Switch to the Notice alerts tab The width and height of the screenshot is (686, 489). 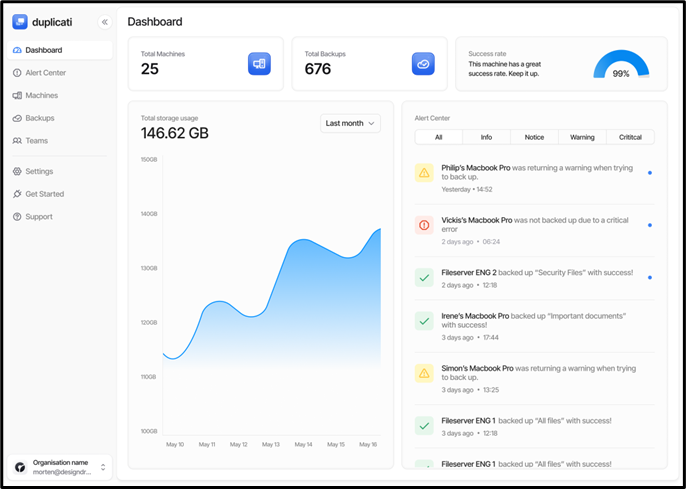(534, 137)
